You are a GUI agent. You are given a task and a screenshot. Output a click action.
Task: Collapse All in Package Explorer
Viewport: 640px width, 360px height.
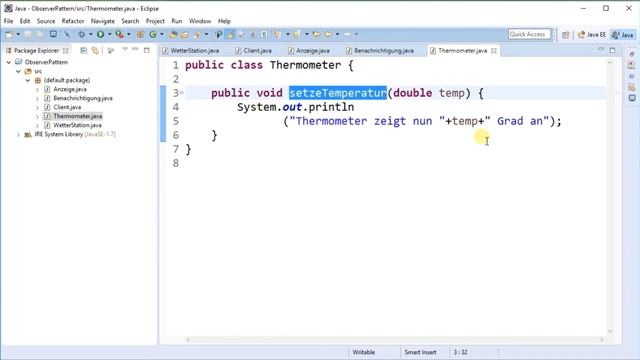[84, 51]
